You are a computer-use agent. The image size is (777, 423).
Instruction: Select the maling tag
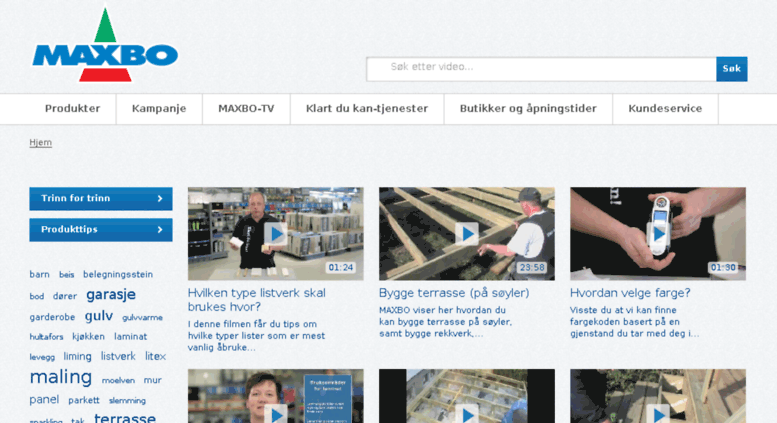point(60,377)
